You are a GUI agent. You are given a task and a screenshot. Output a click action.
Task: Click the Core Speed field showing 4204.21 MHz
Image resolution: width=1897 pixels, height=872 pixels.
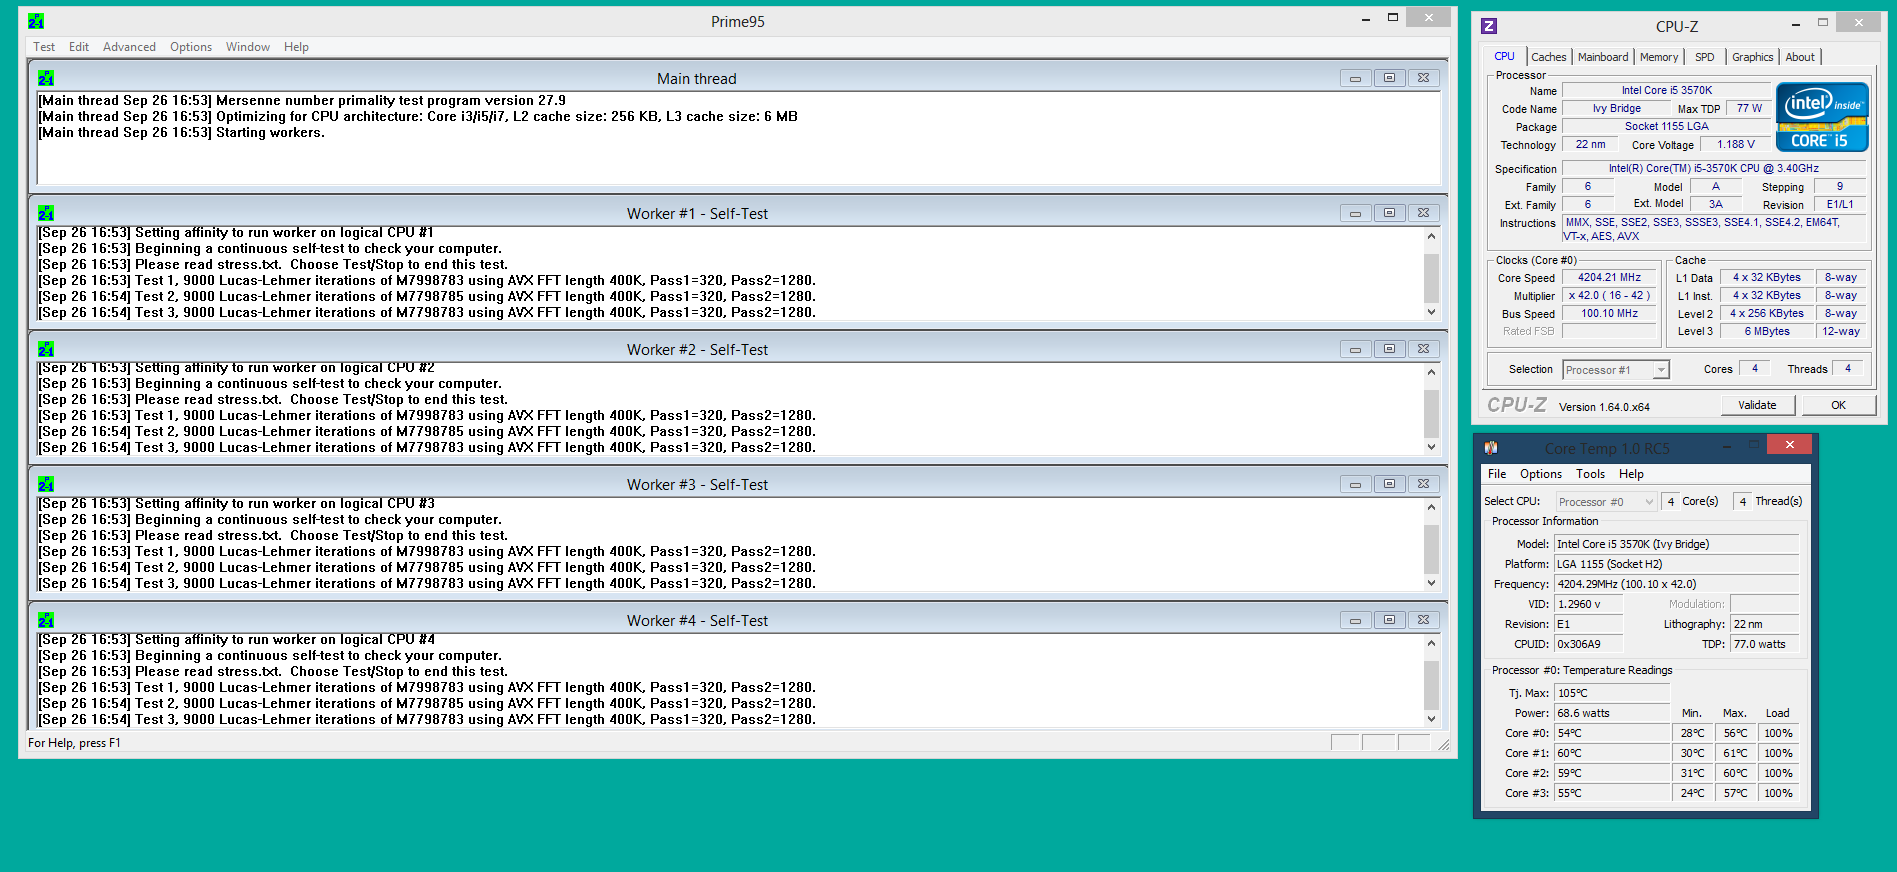tap(1609, 278)
